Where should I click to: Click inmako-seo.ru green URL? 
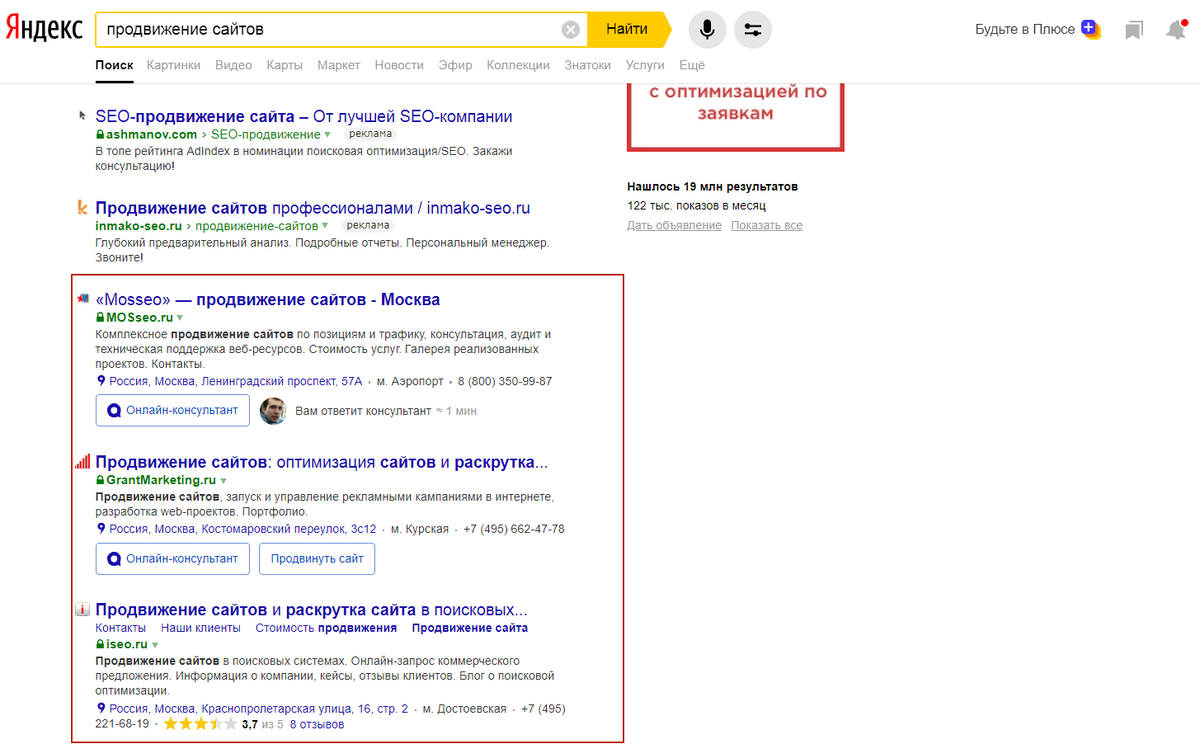(140, 226)
